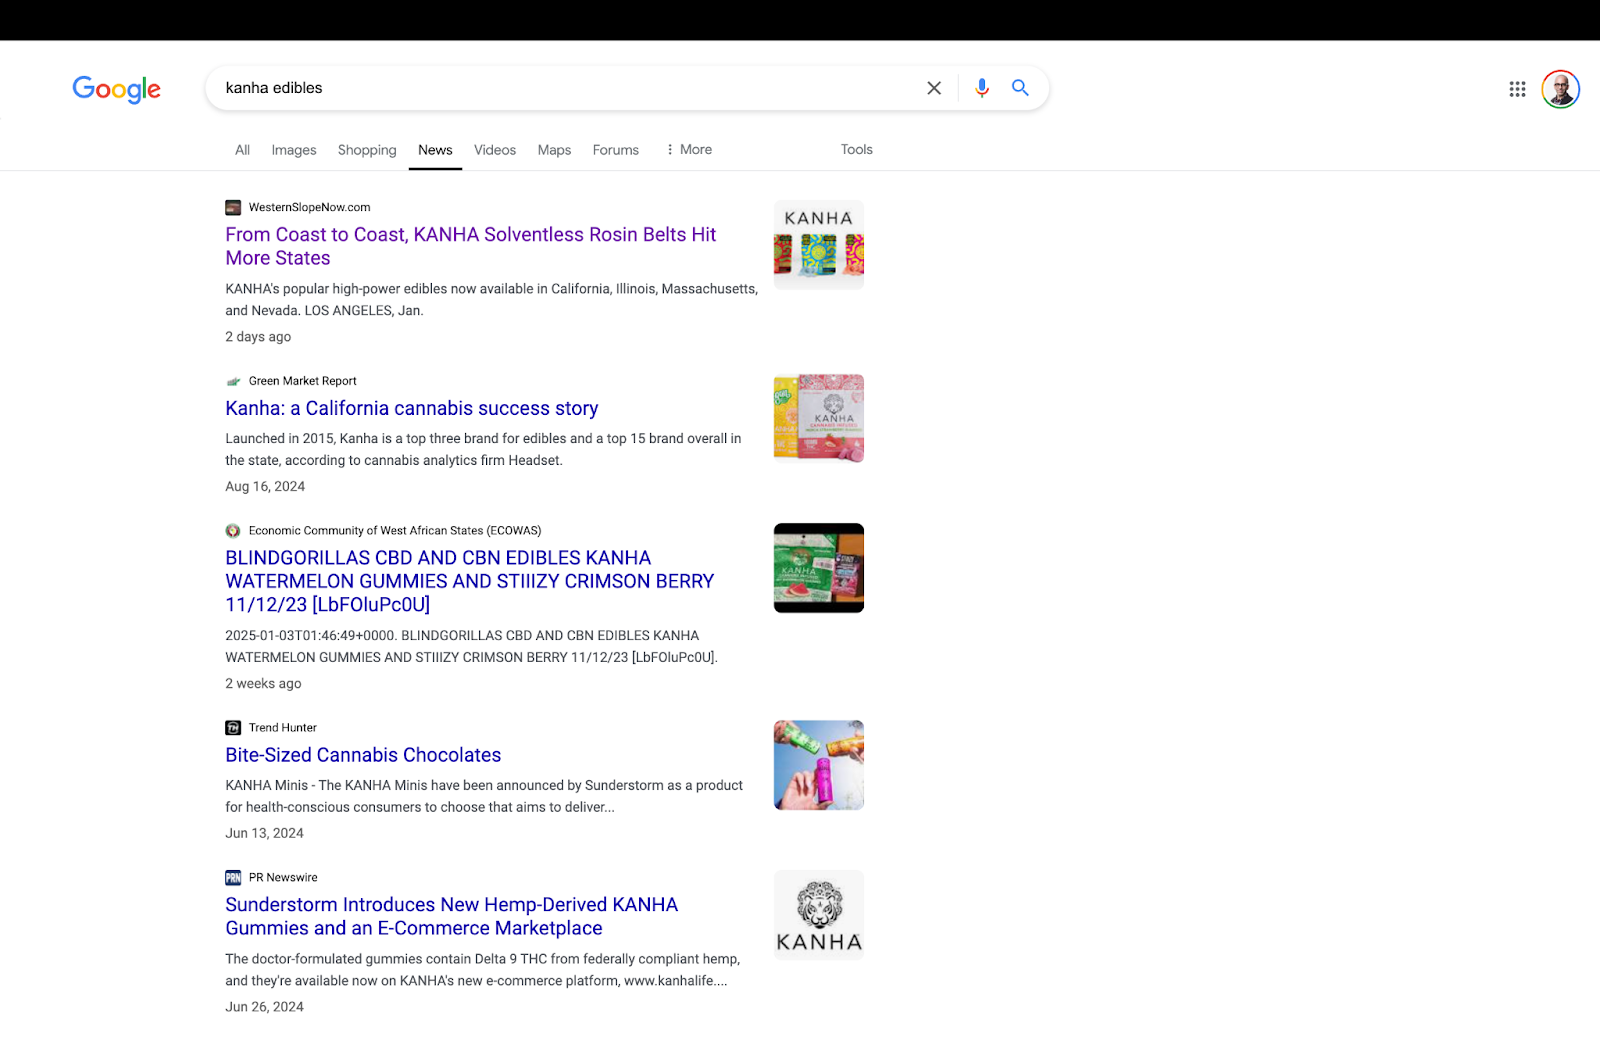
Task: Open the Google account profile avatar
Action: tap(1560, 89)
